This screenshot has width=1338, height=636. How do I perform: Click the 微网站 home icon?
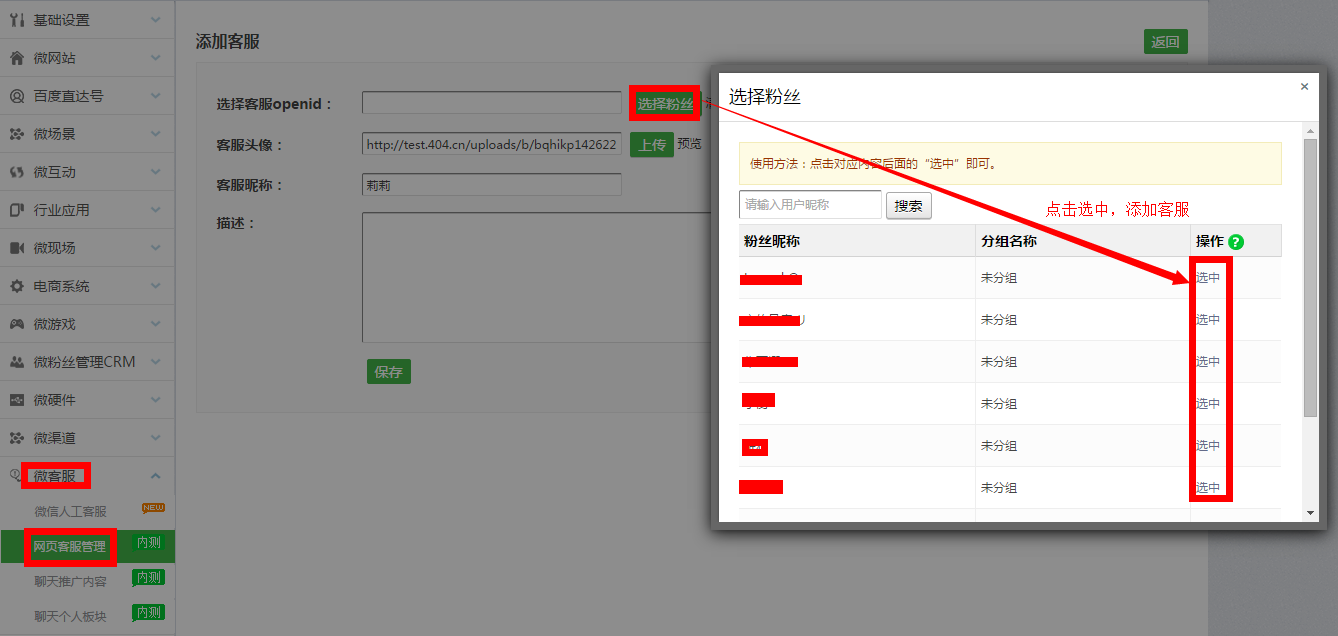[x=16, y=58]
